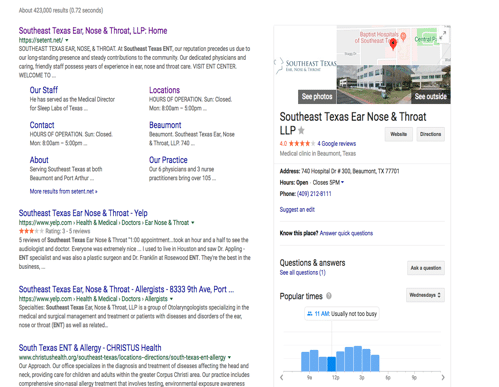Open the Allergists 8333 9th Ave result
The width and height of the screenshot is (499, 387).
(x=126, y=289)
